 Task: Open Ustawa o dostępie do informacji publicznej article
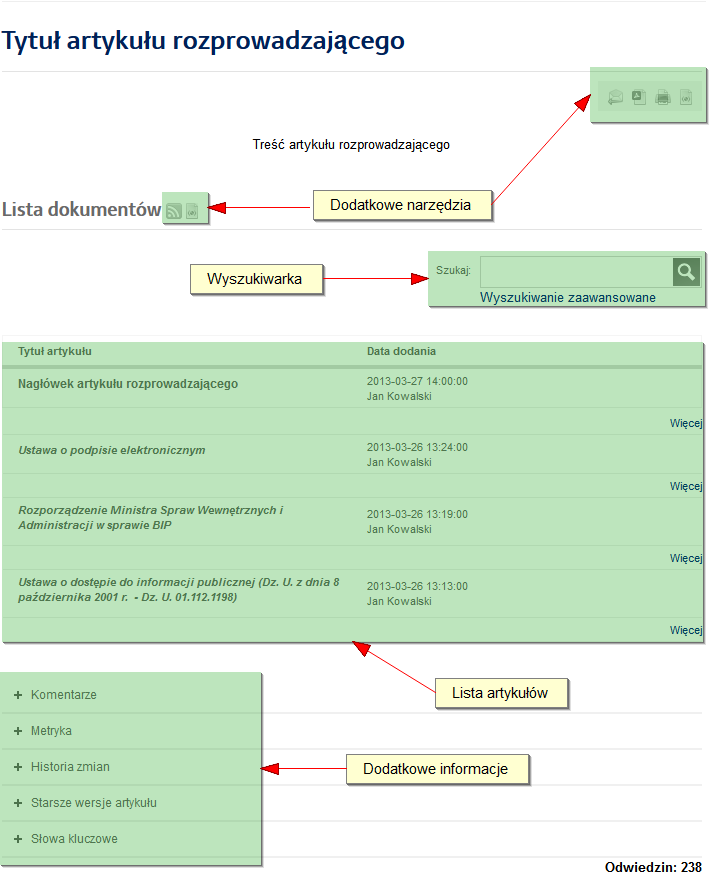[x=179, y=589]
